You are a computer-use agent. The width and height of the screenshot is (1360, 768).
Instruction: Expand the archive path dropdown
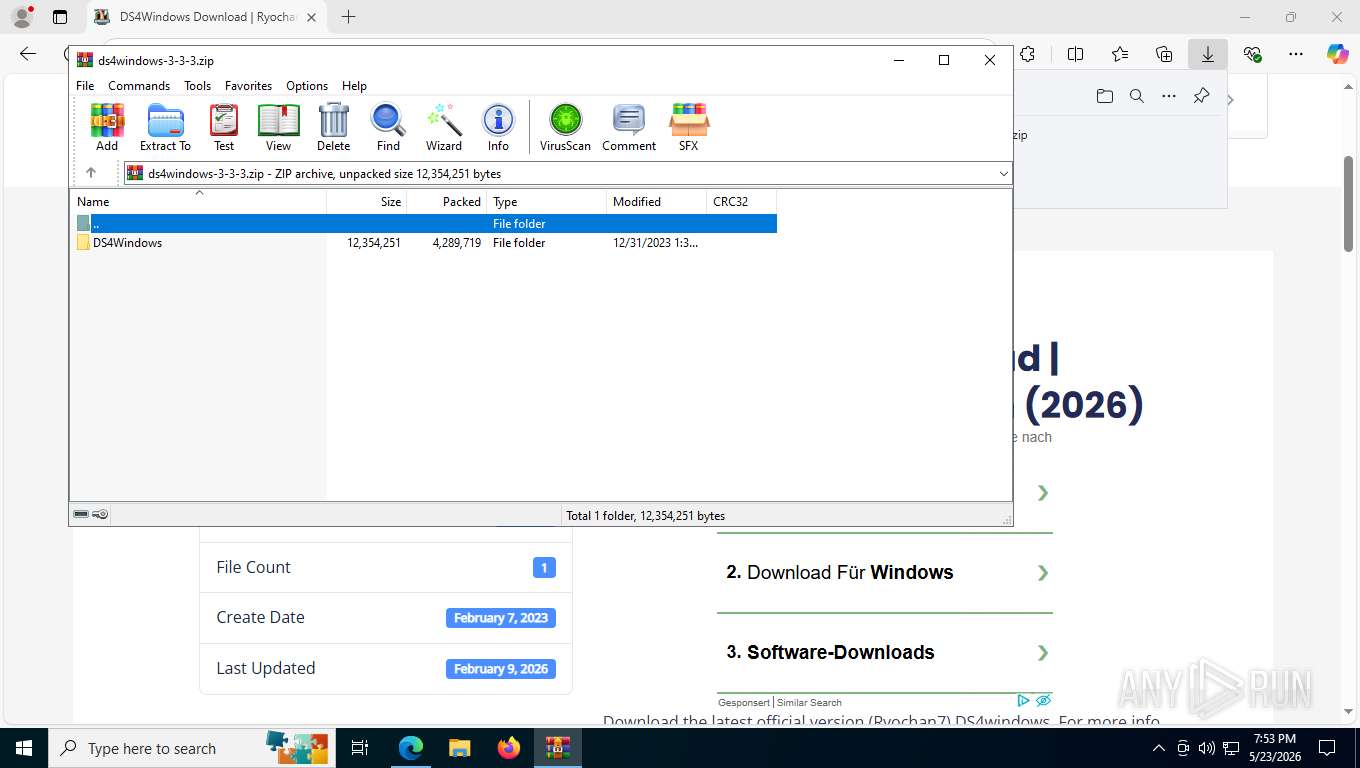[x=1003, y=174]
